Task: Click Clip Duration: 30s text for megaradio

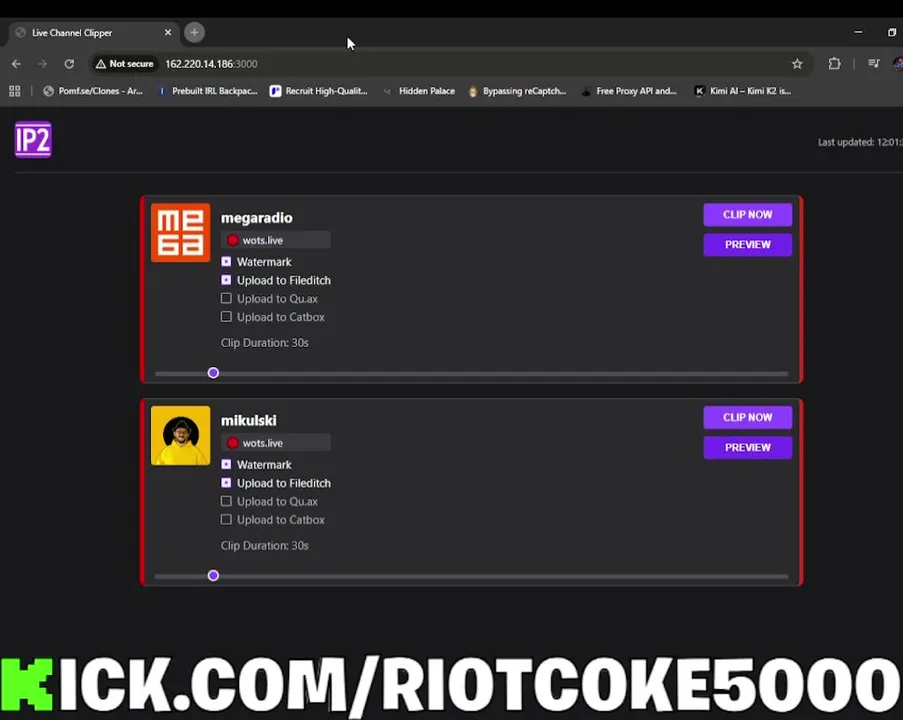Action: coord(265,343)
